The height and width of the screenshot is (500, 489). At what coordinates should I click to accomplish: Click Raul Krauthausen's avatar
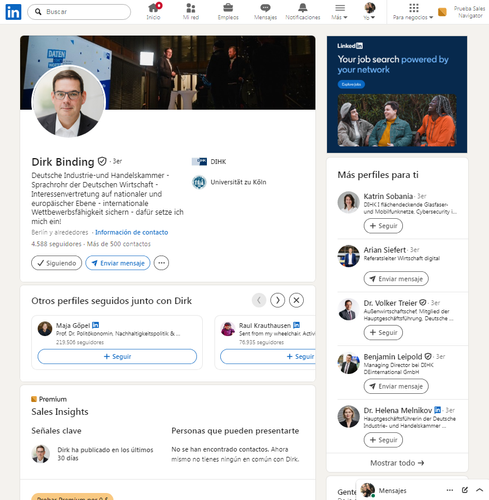tap(228, 329)
